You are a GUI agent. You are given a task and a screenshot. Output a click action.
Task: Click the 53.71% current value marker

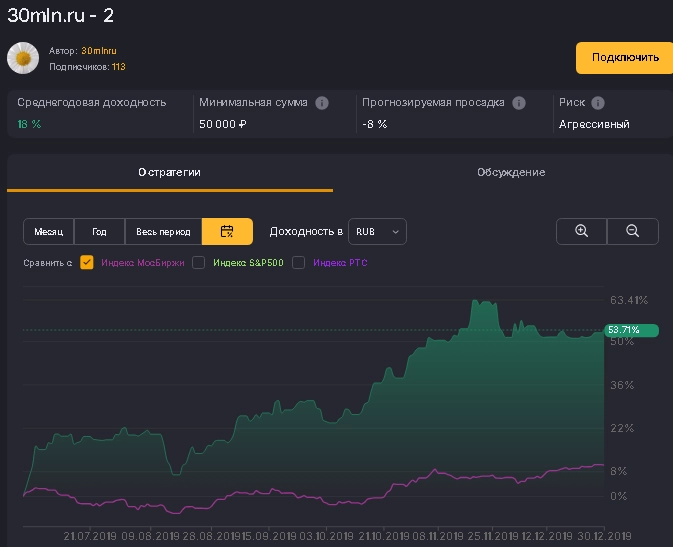(x=631, y=330)
